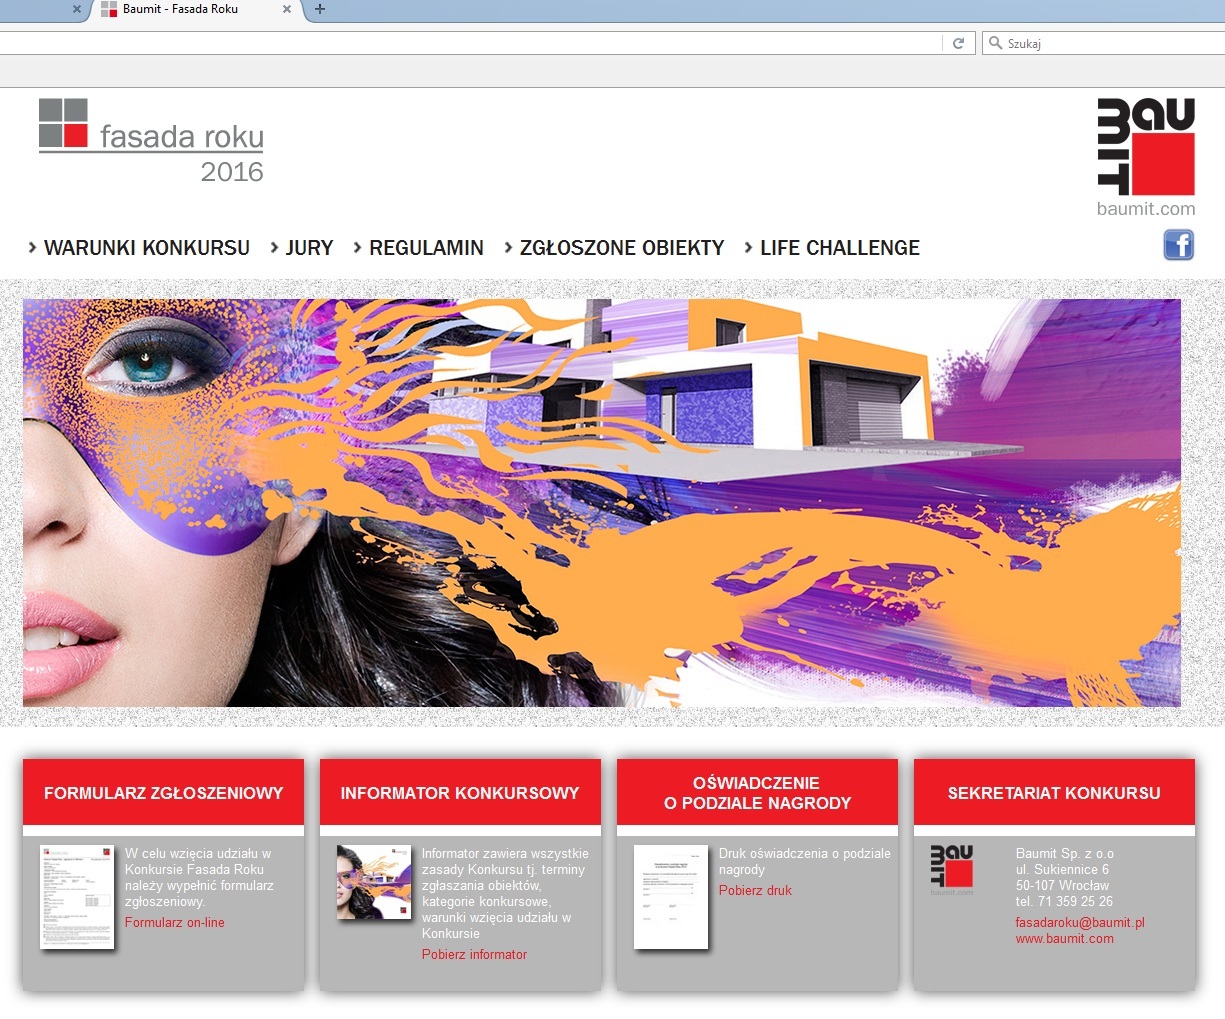Click the Fasada Roku 2016 logo
1225x1019 pixels.
(x=151, y=141)
